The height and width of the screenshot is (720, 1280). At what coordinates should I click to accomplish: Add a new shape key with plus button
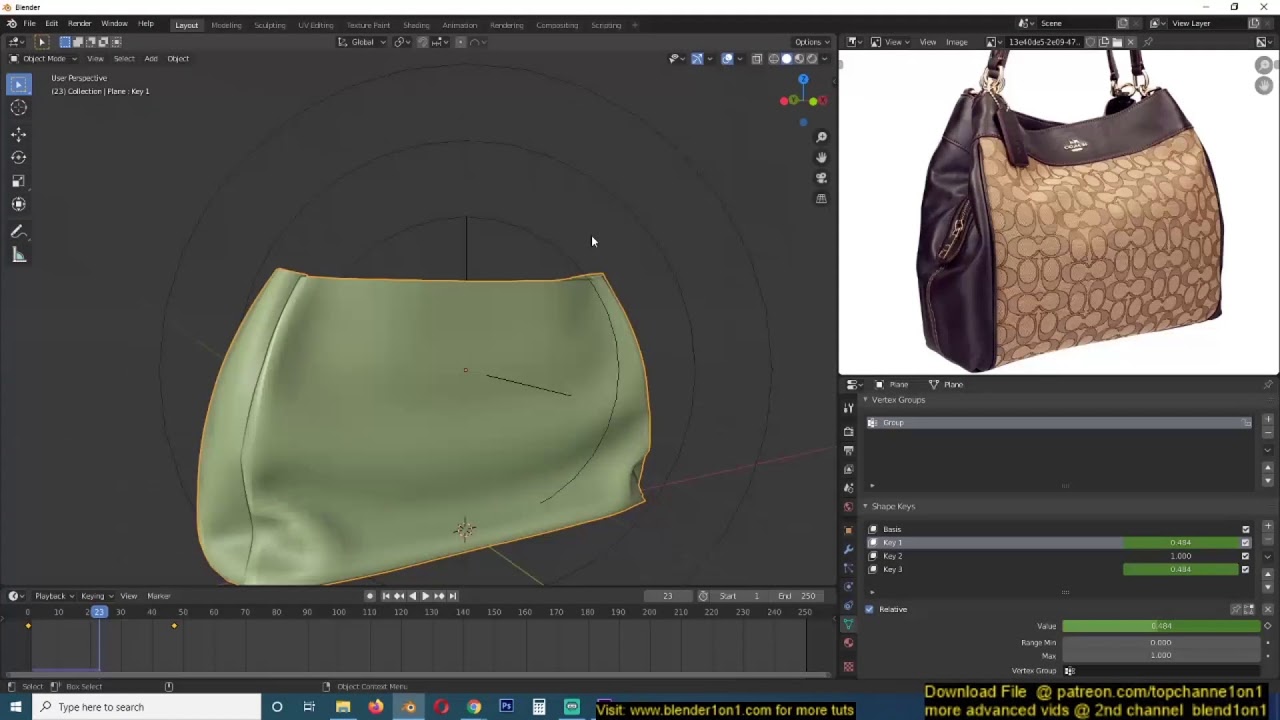1268,527
